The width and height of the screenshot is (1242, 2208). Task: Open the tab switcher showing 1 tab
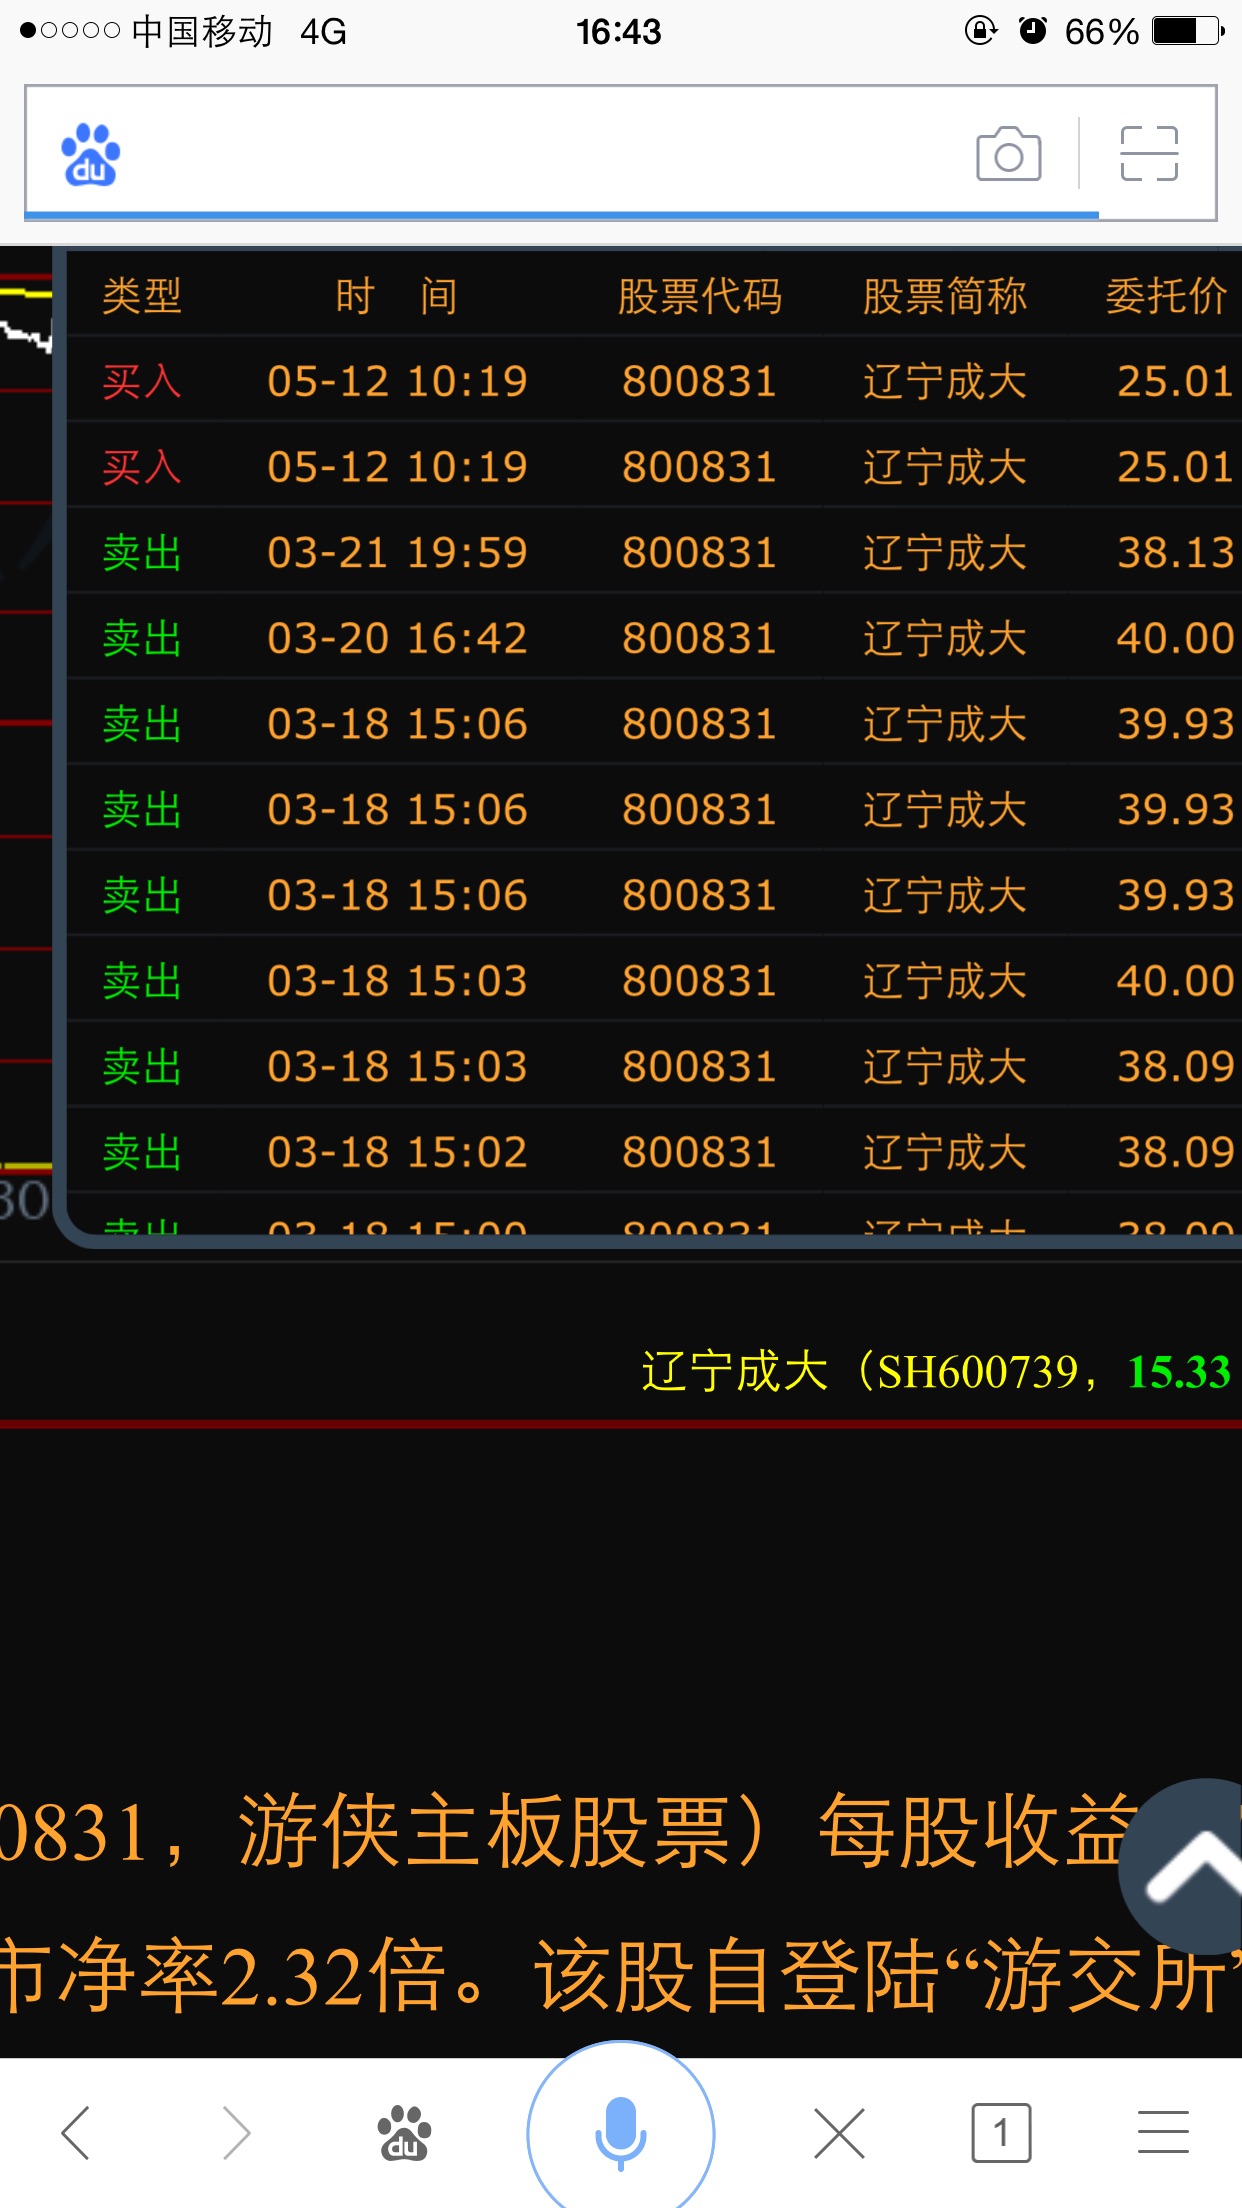point(1001,2133)
